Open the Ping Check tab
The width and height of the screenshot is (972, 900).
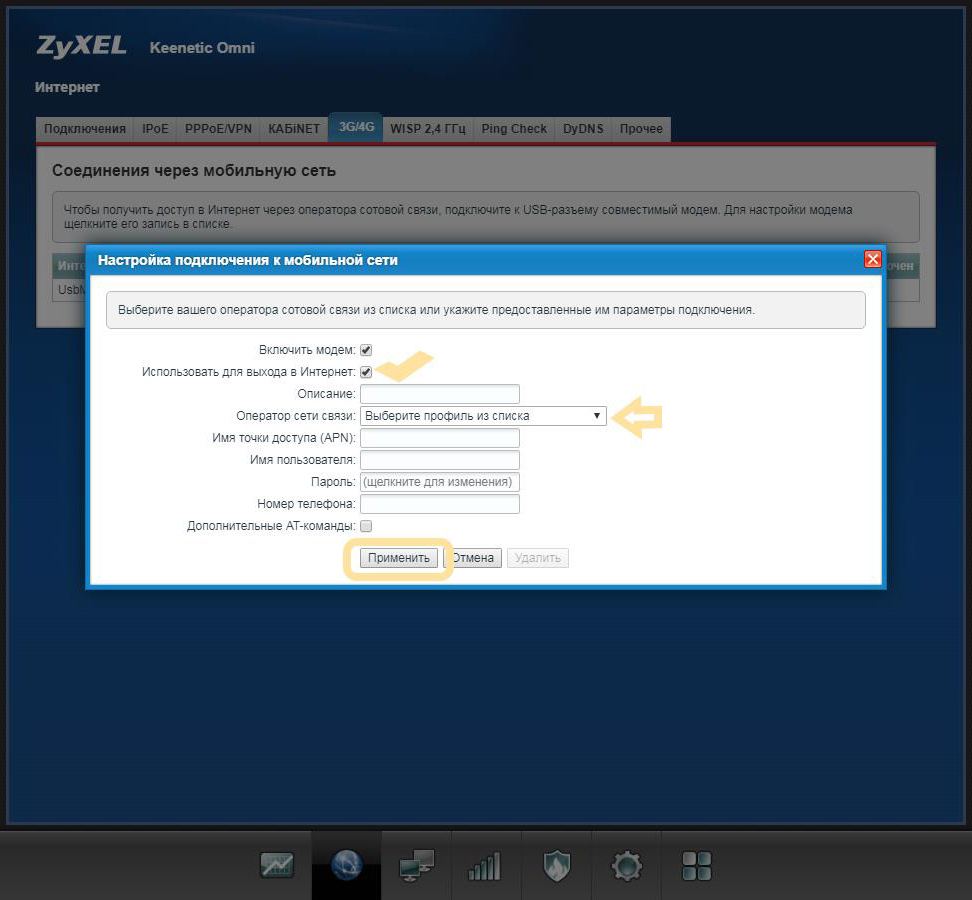click(514, 129)
